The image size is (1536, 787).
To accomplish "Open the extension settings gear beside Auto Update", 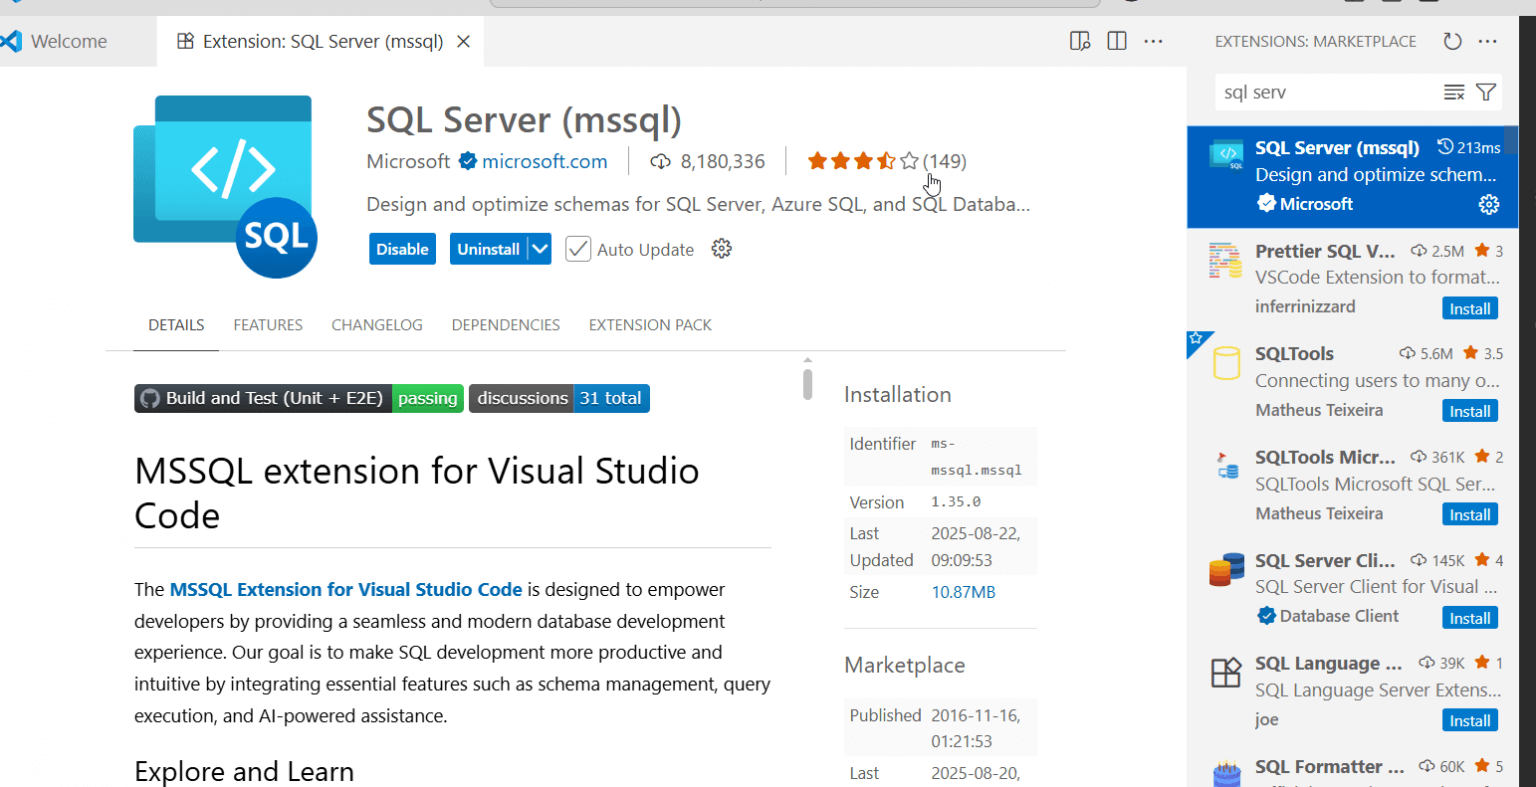I will pos(721,249).
